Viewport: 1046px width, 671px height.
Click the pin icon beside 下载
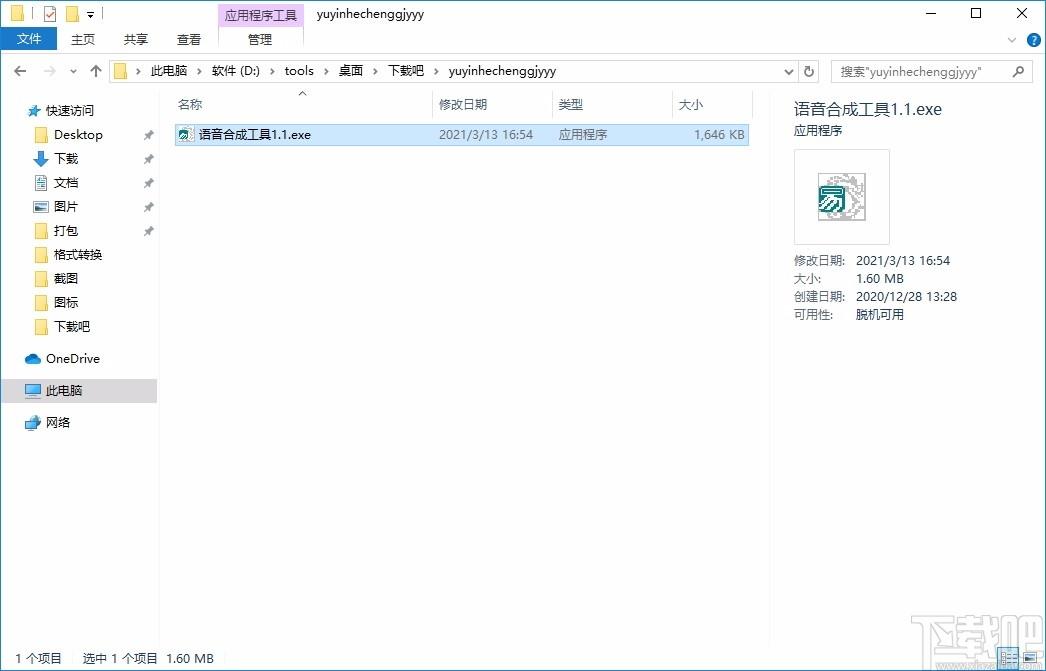(x=148, y=159)
